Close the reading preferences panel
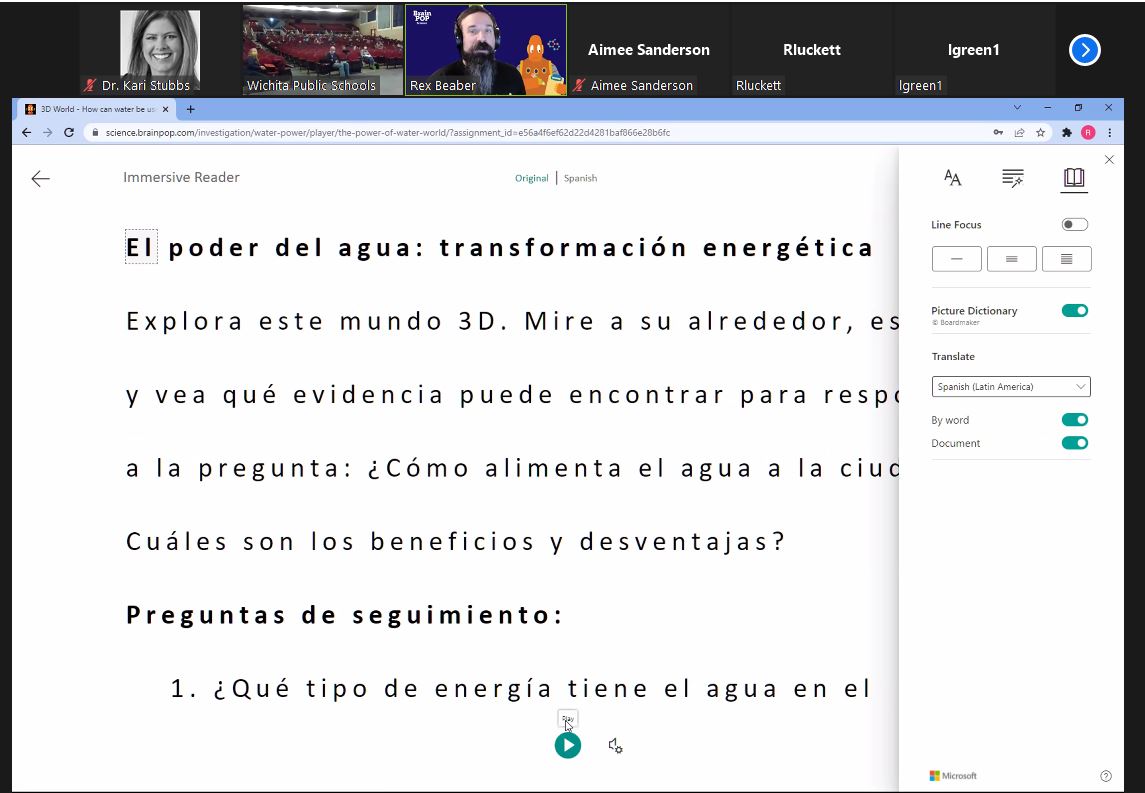The height and width of the screenshot is (793, 1145). point(1109,159)
